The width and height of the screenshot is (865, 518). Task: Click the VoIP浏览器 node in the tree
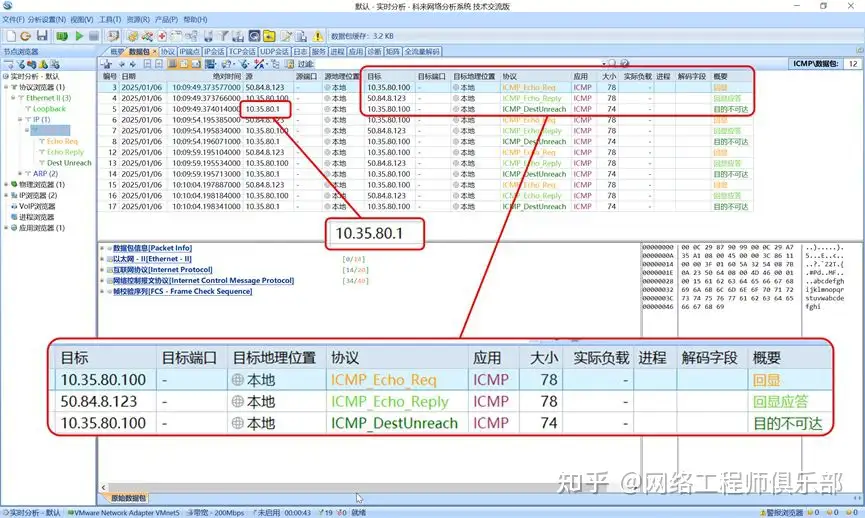pos(39,206)
